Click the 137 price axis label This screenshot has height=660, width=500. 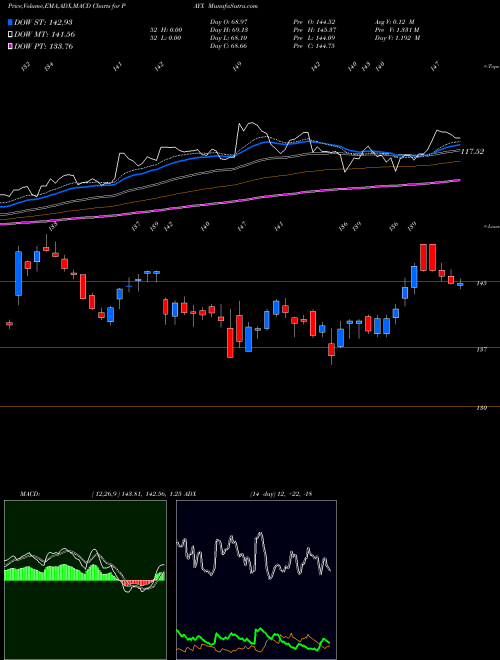(x=481, y=349)
